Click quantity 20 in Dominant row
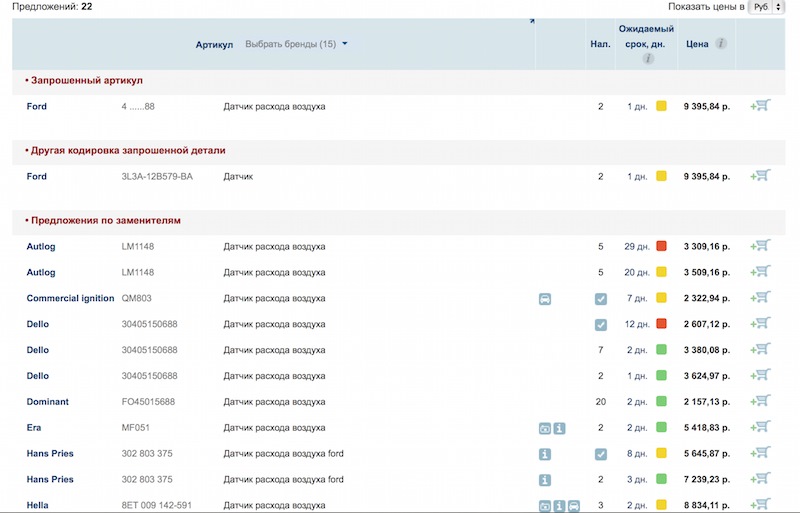The width and height of the screenshot is (800, 513). pos(601,402)
